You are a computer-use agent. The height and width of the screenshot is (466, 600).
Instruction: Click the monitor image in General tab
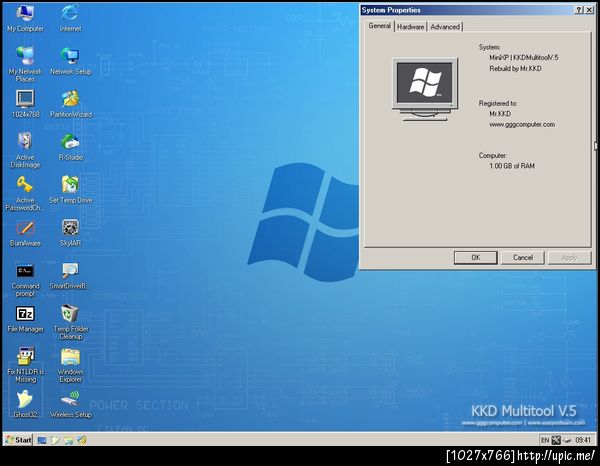click(425, 89)
